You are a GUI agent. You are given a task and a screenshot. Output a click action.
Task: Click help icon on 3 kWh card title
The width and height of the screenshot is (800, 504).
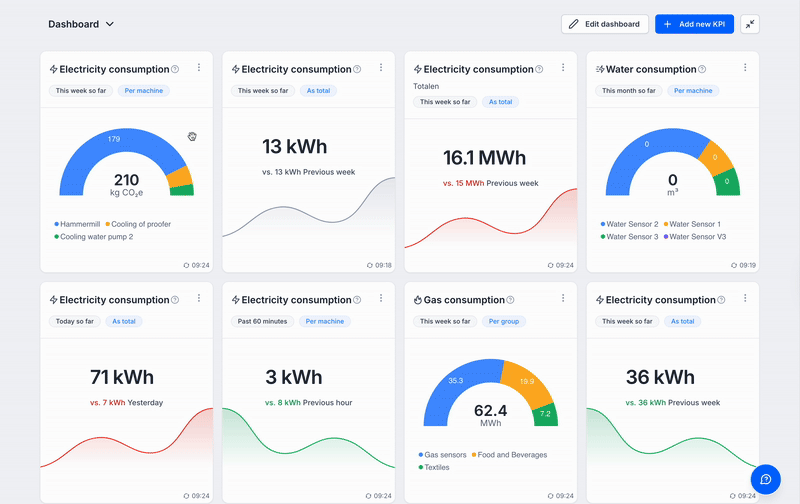click(x=357, y=300)
